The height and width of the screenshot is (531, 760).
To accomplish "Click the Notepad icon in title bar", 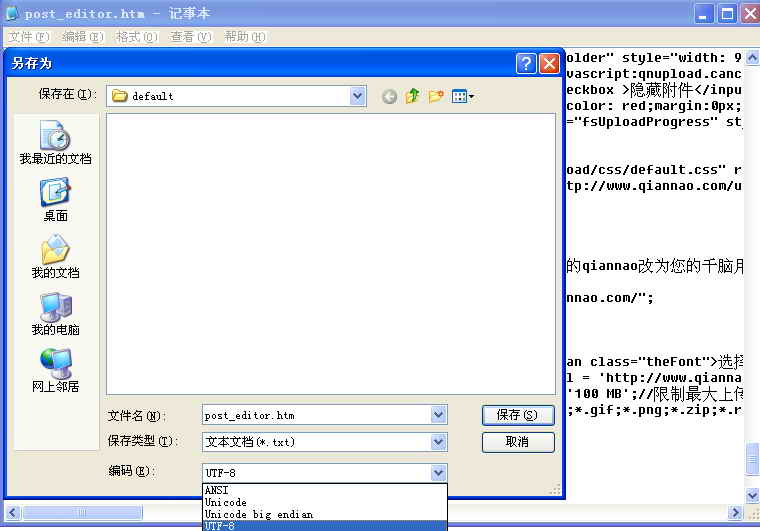I will click(12, 13).
